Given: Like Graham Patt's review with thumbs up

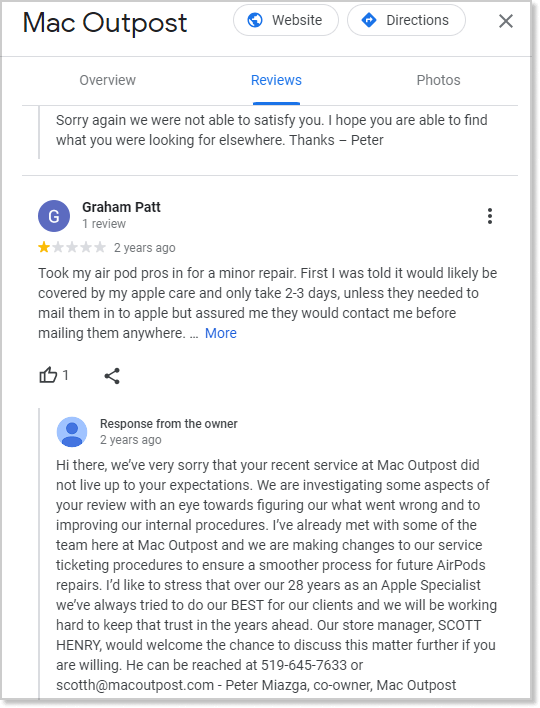Looking at the screenshot, I should (x=48, y=375).
